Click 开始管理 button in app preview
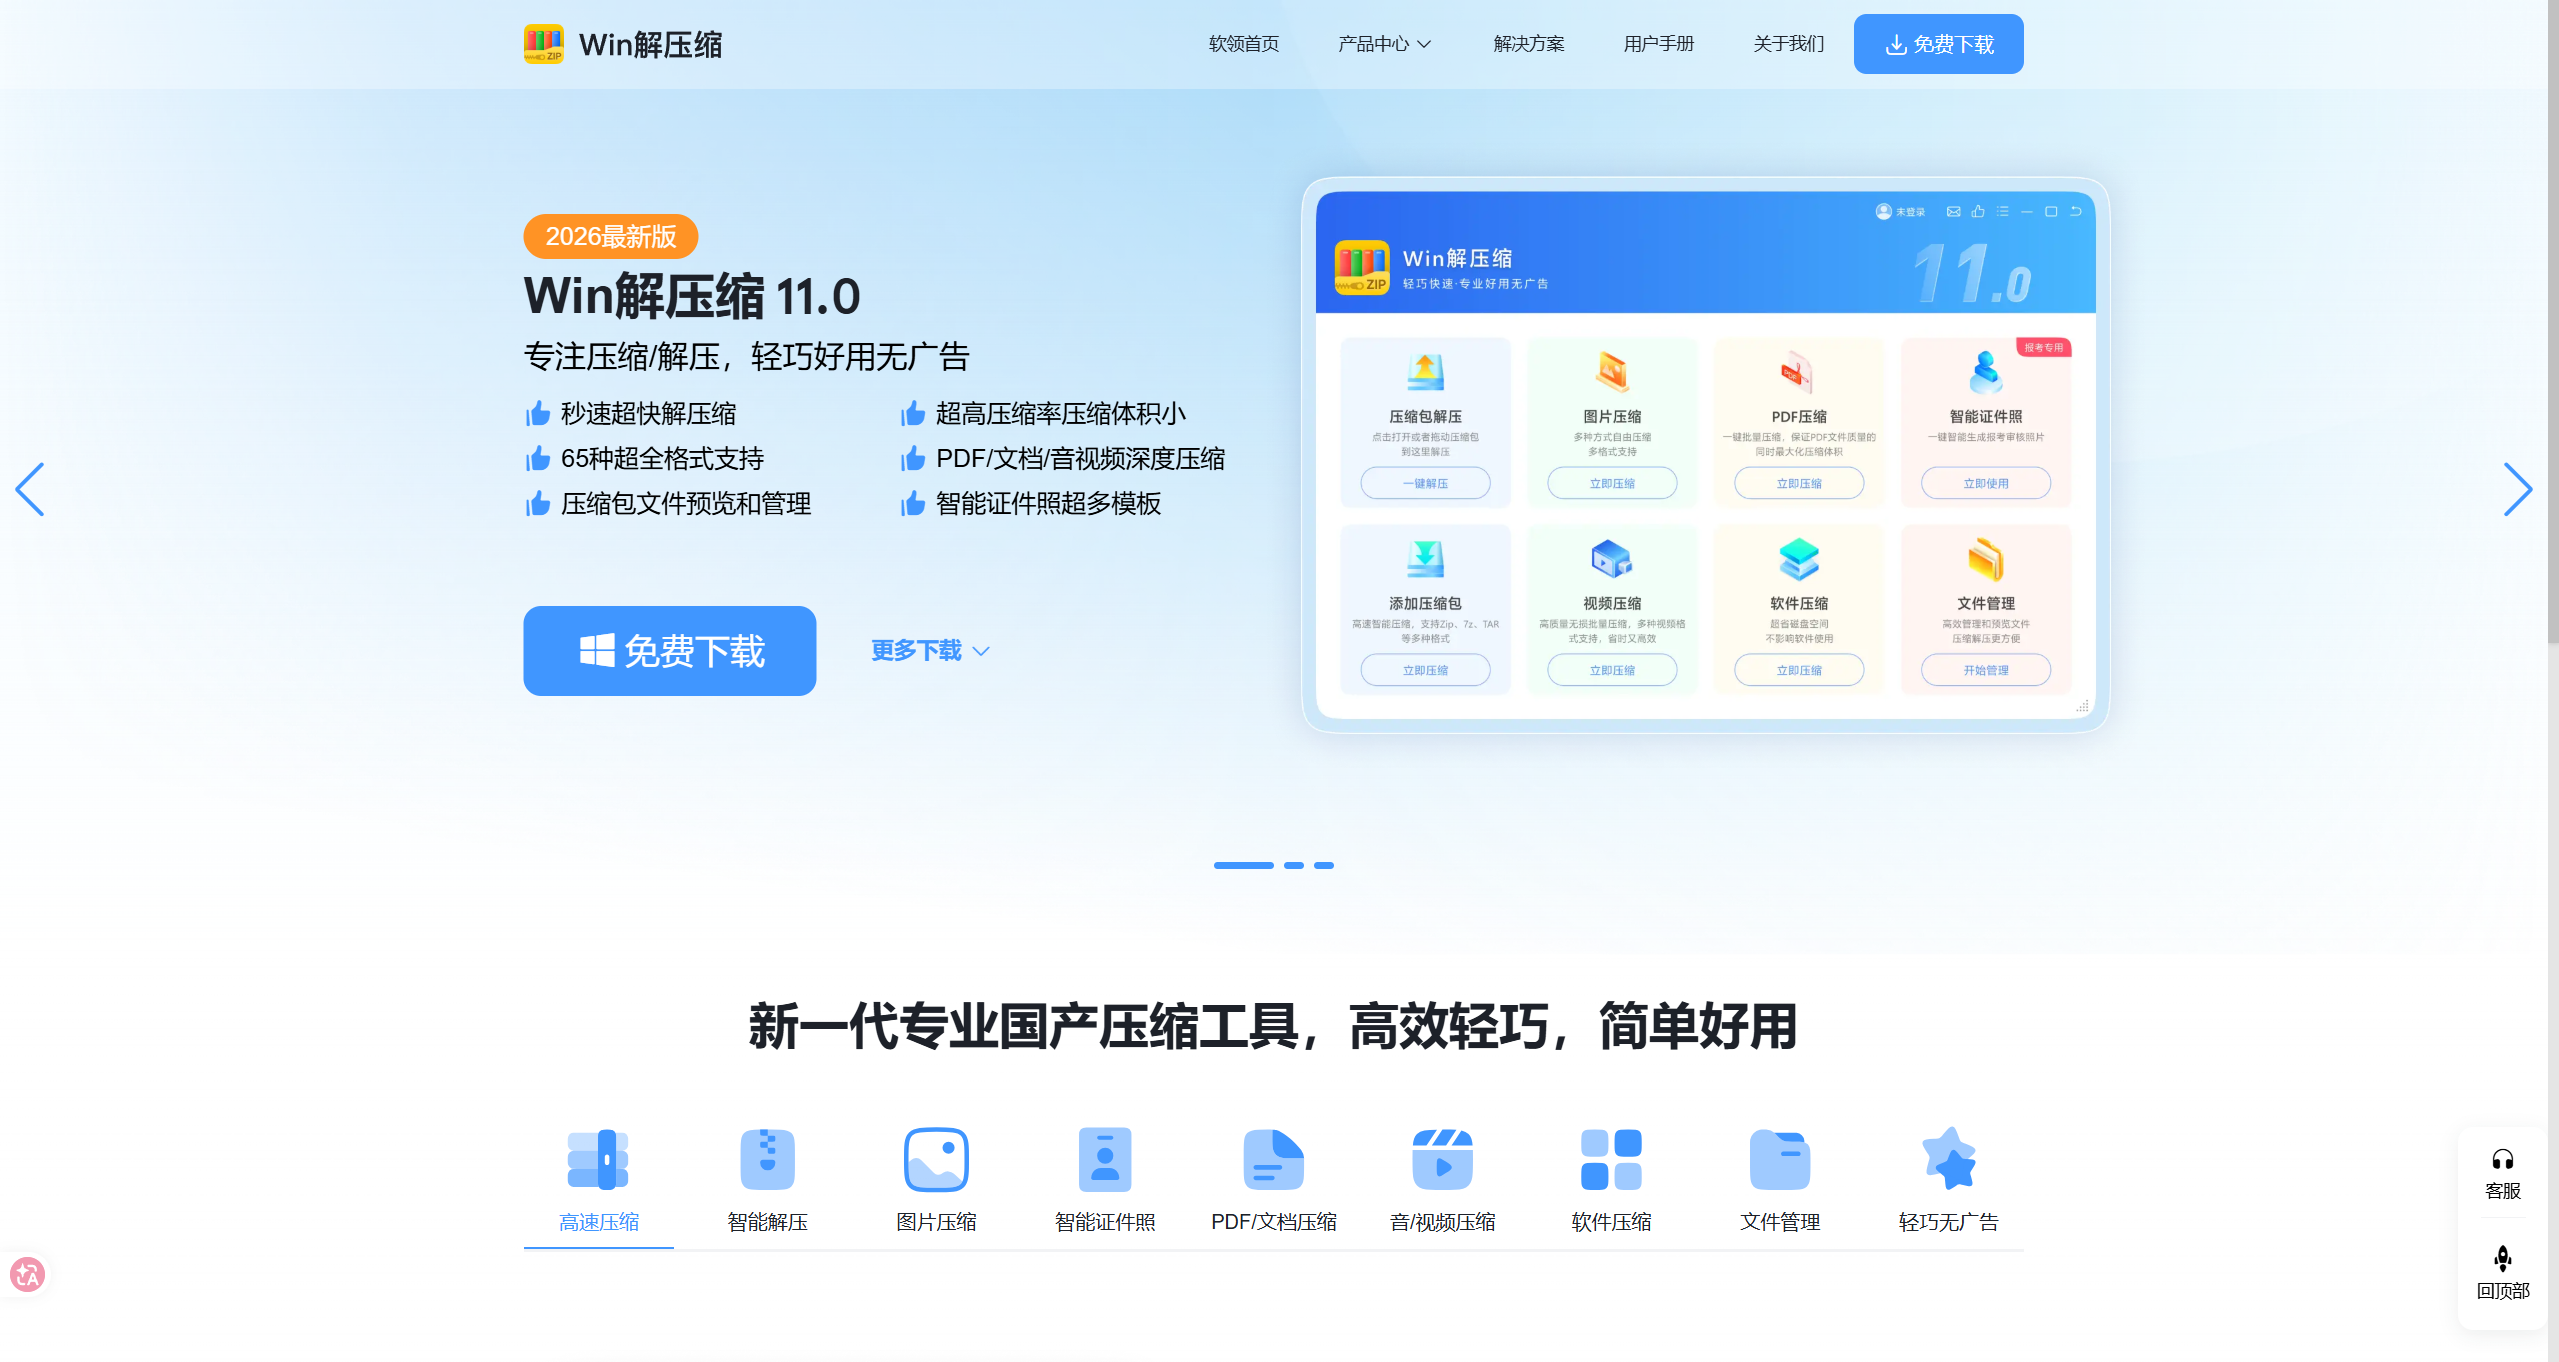The image size is (2559, 1362). [1986, 670]
